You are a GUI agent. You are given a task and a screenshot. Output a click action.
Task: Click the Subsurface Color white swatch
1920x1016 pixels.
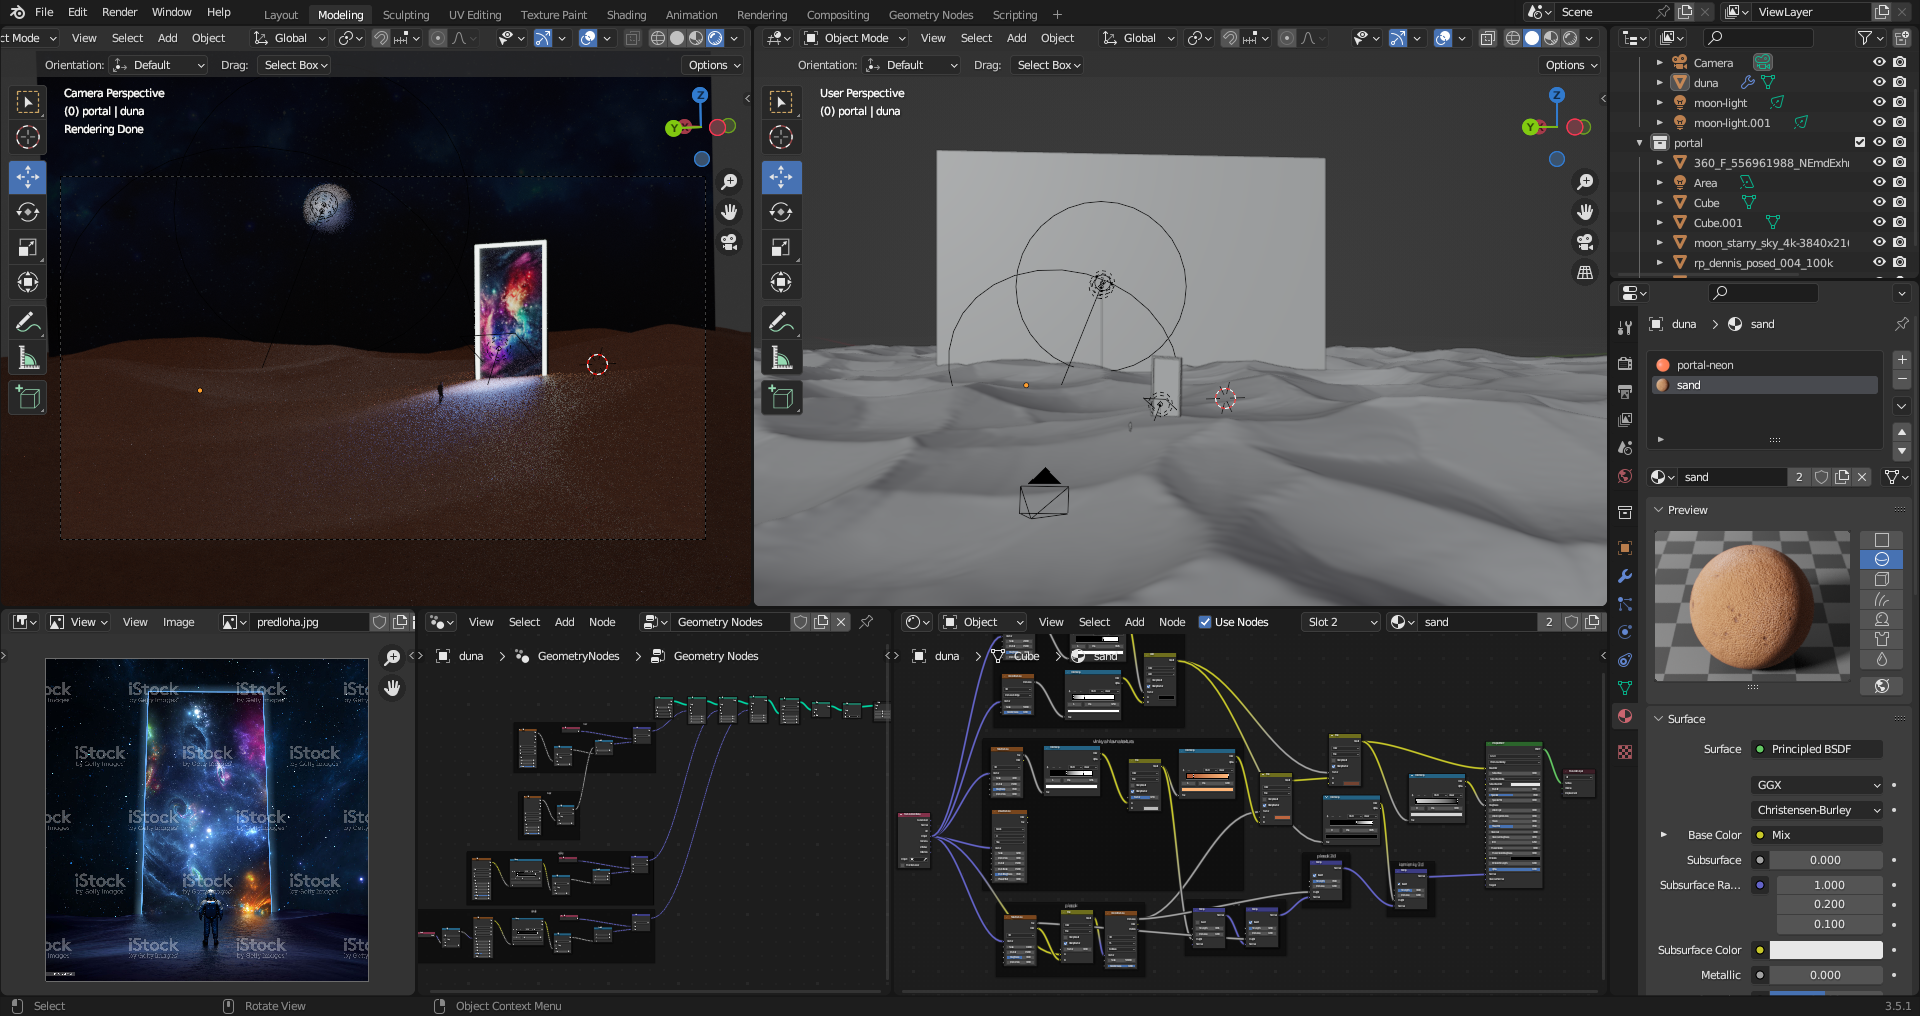click(x=1825, y=950)
